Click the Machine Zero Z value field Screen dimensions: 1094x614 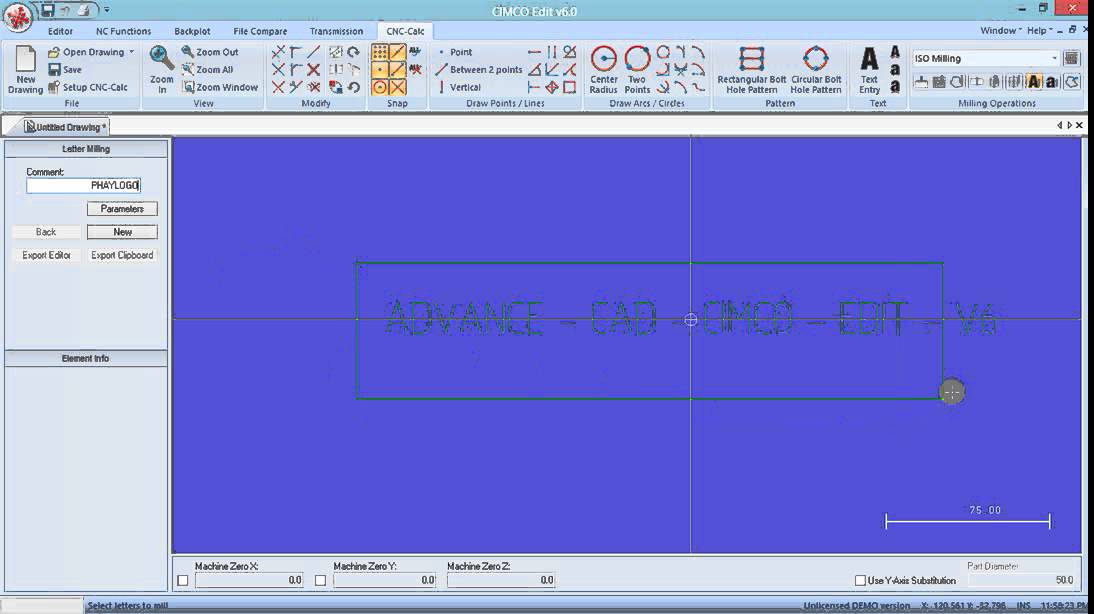point(501,580)
